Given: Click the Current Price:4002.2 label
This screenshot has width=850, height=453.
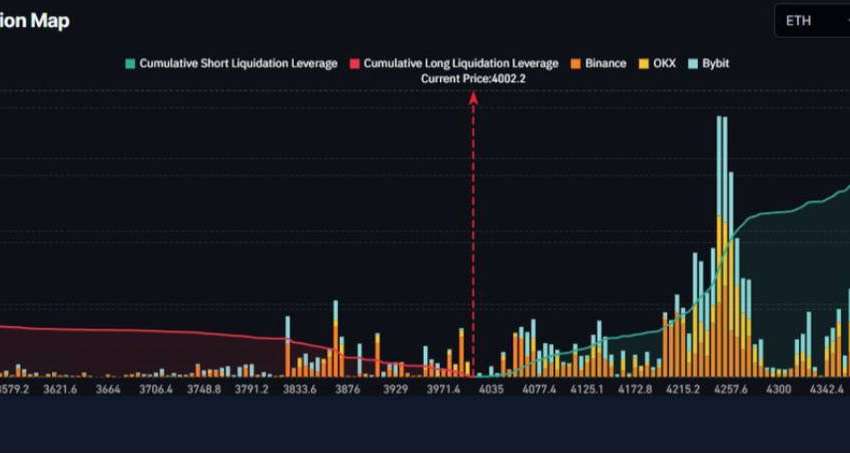Looking at the screenshot, I should (x=473, y=78).
